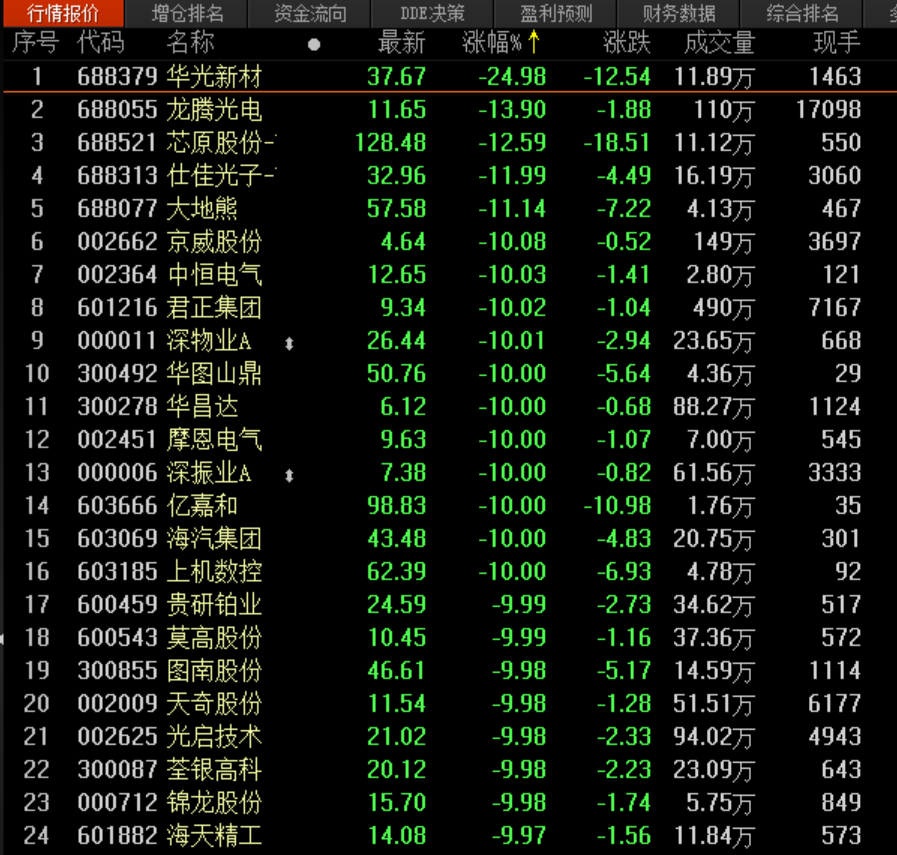Select stock 深振业A
Screen dimensions: 897x855
(x=209, y=473)
